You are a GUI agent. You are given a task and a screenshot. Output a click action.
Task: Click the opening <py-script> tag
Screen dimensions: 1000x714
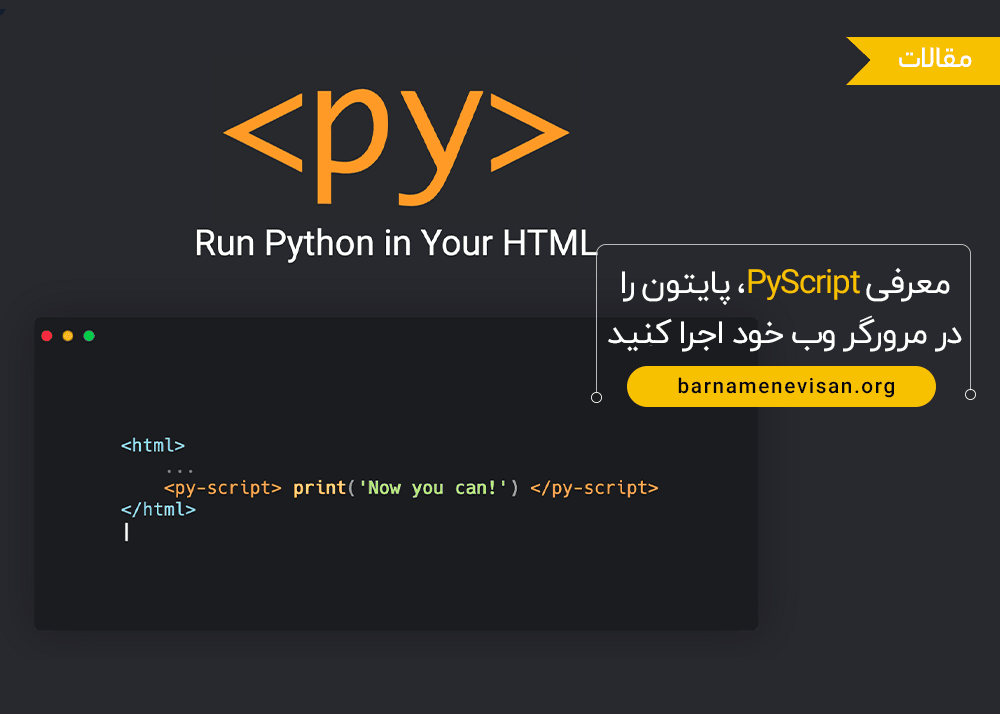click(x=223, y=488)
